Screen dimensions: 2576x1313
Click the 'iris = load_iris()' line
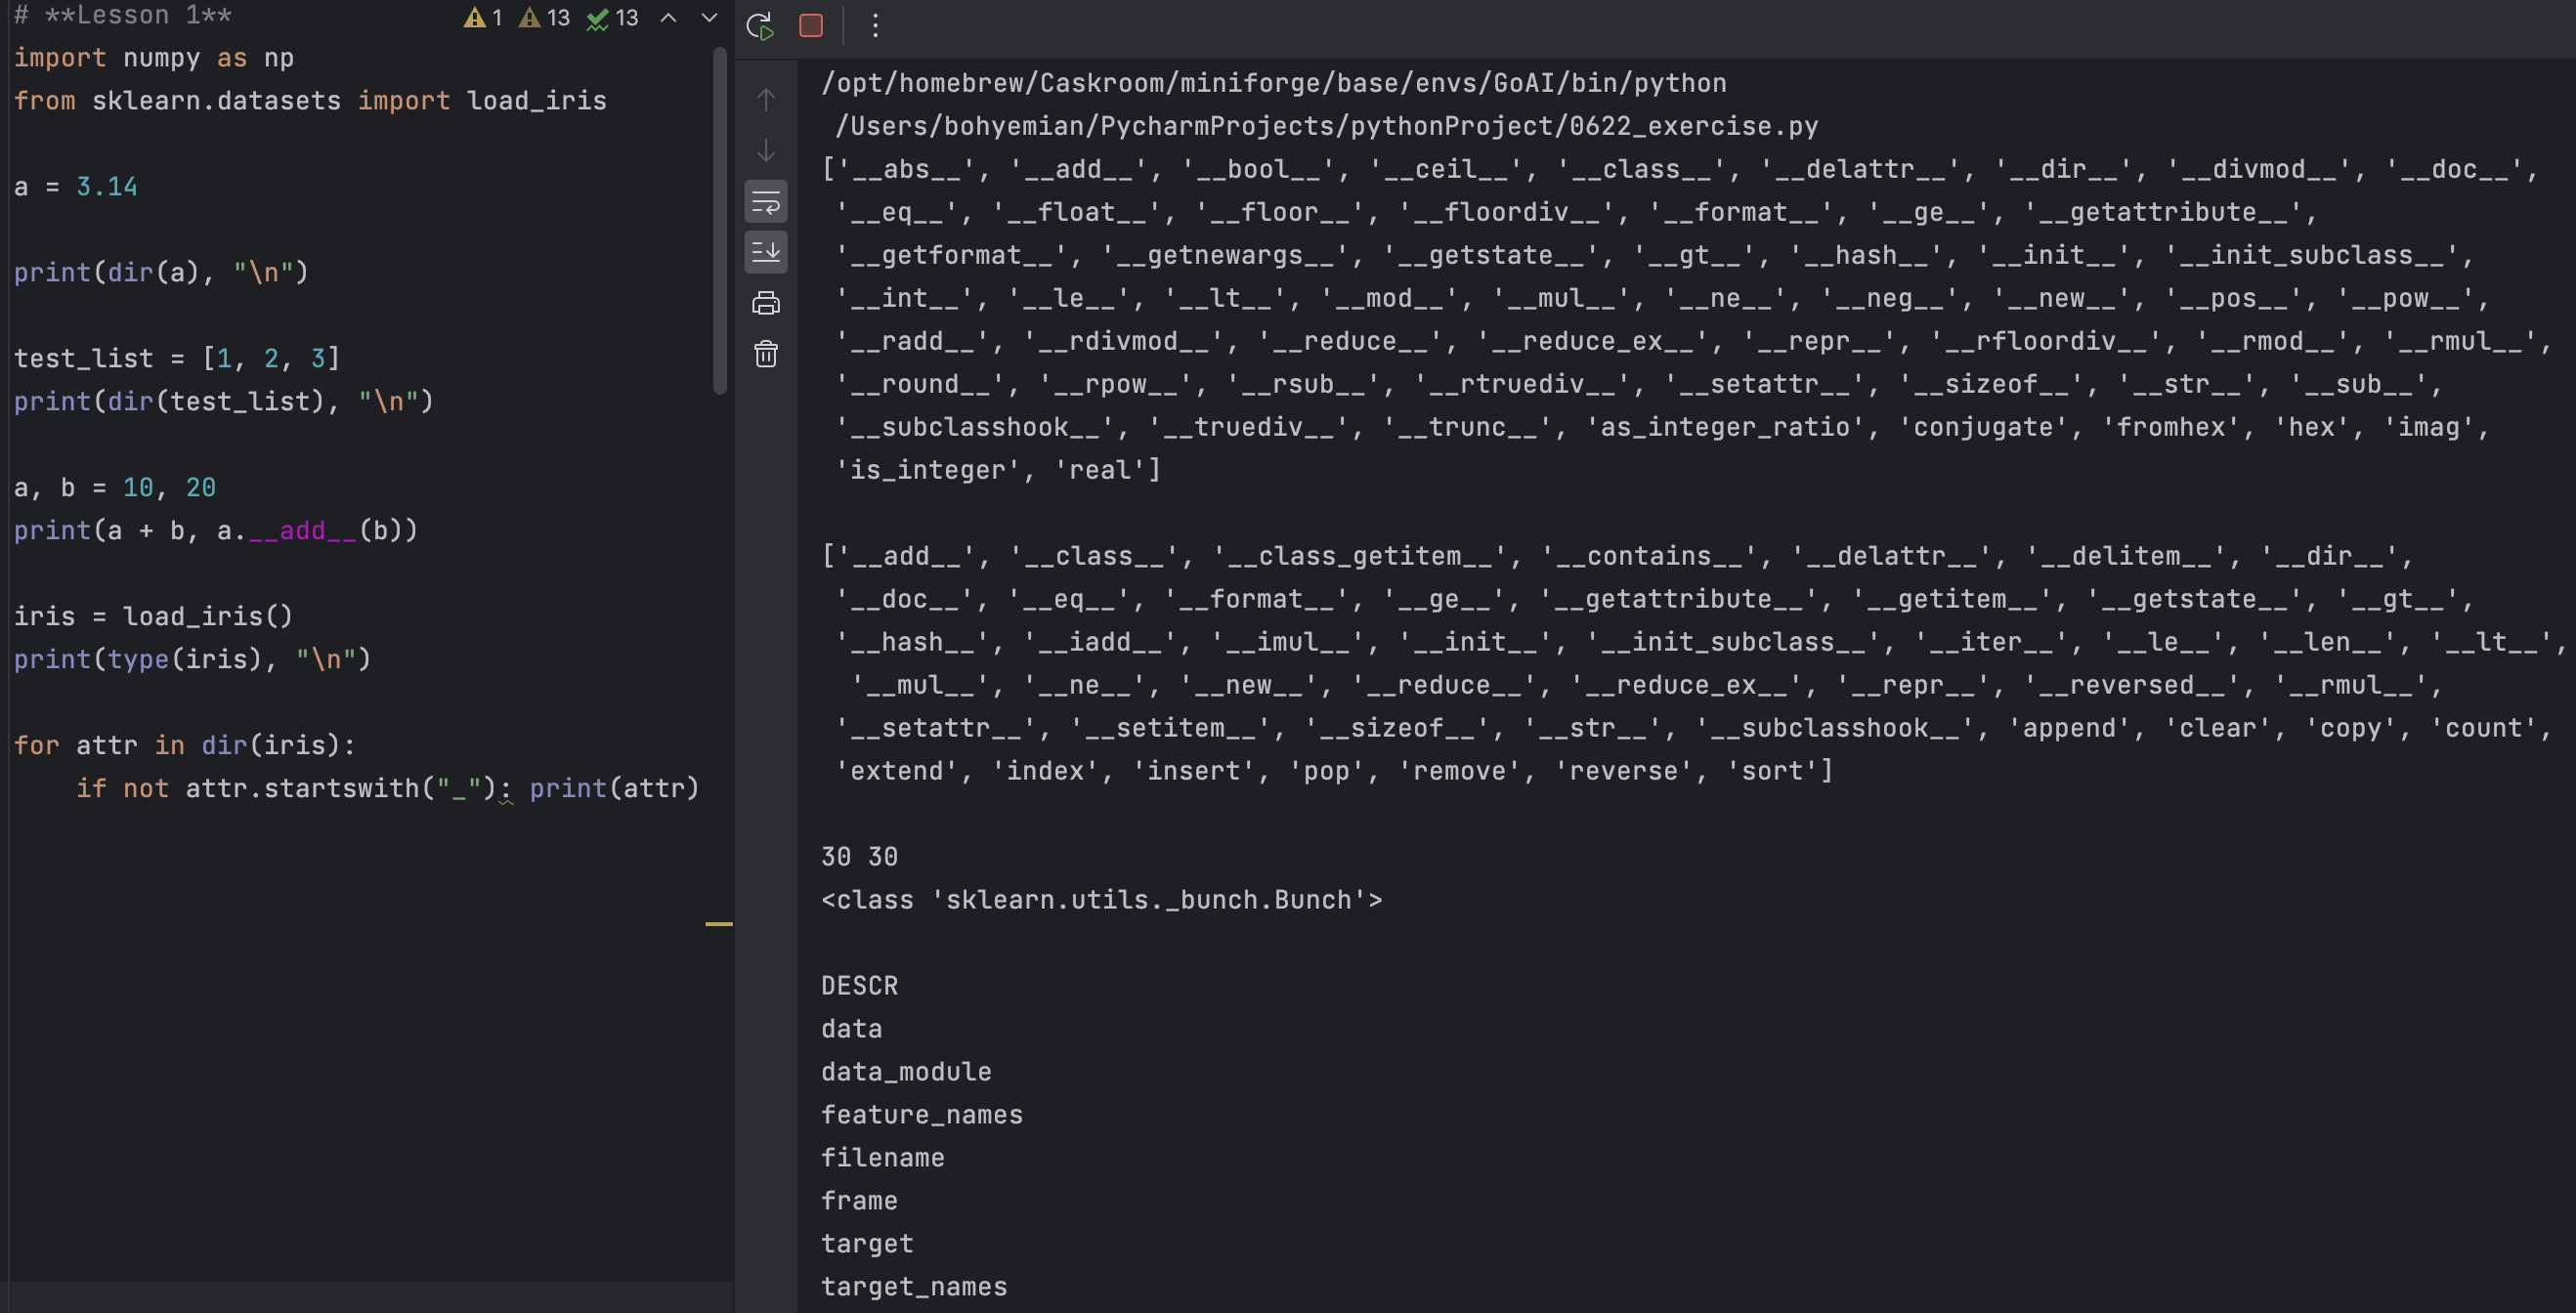(154, 617)
